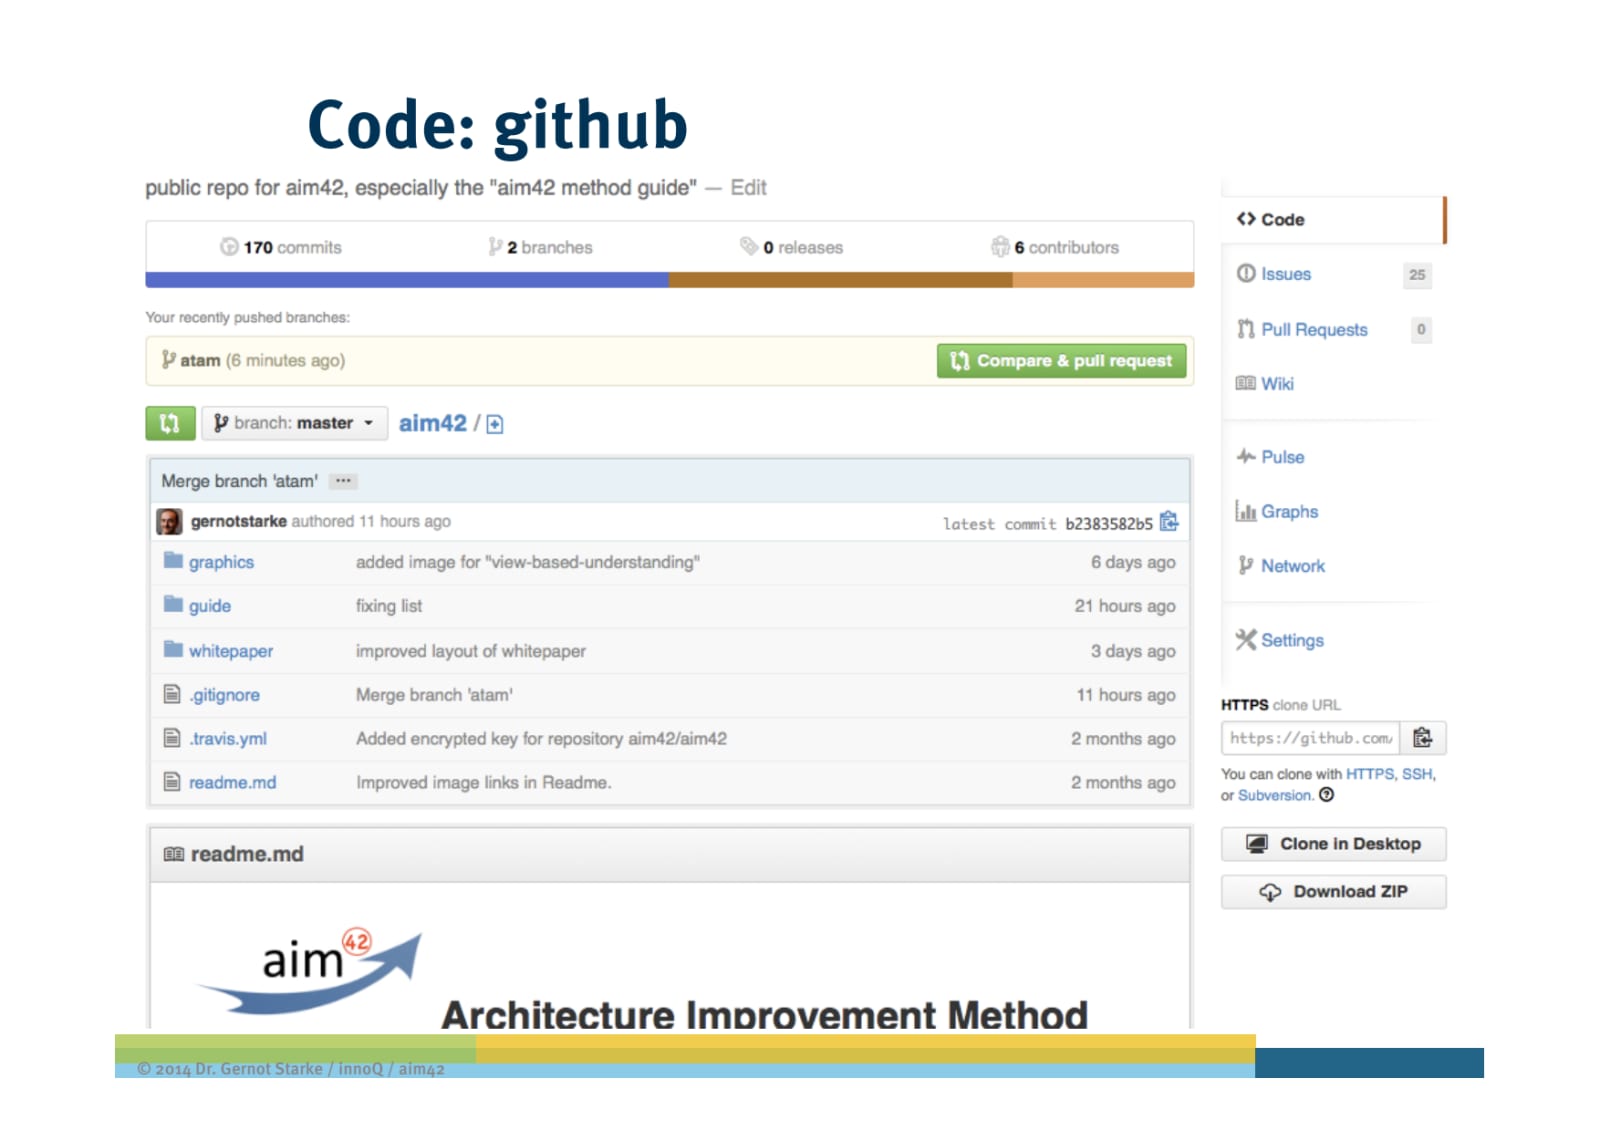
Task: Click the Code brackets icon in sidebar
Action: point(1246,219)
